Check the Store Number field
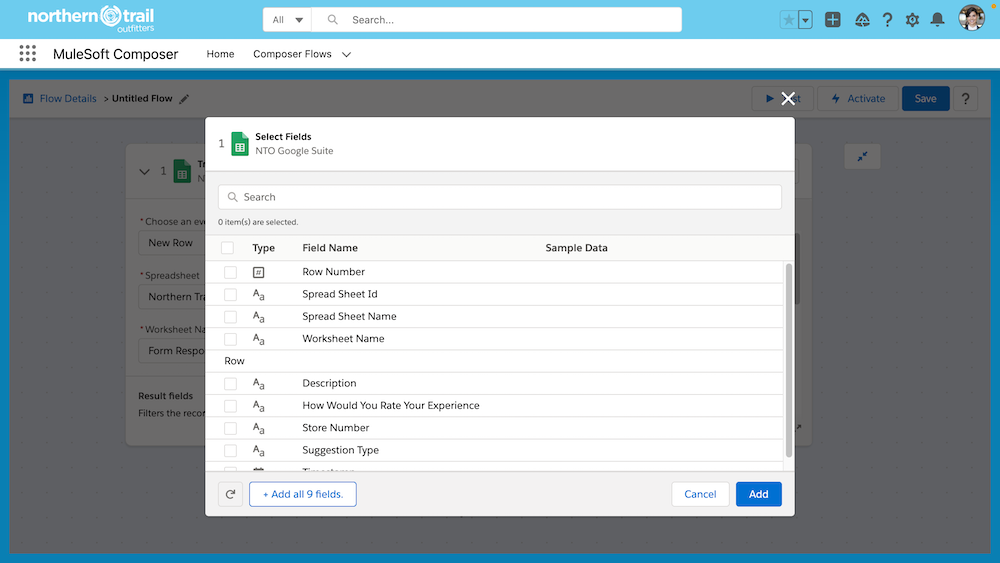This screenshot has width=1000, height=563. (230, 428)
